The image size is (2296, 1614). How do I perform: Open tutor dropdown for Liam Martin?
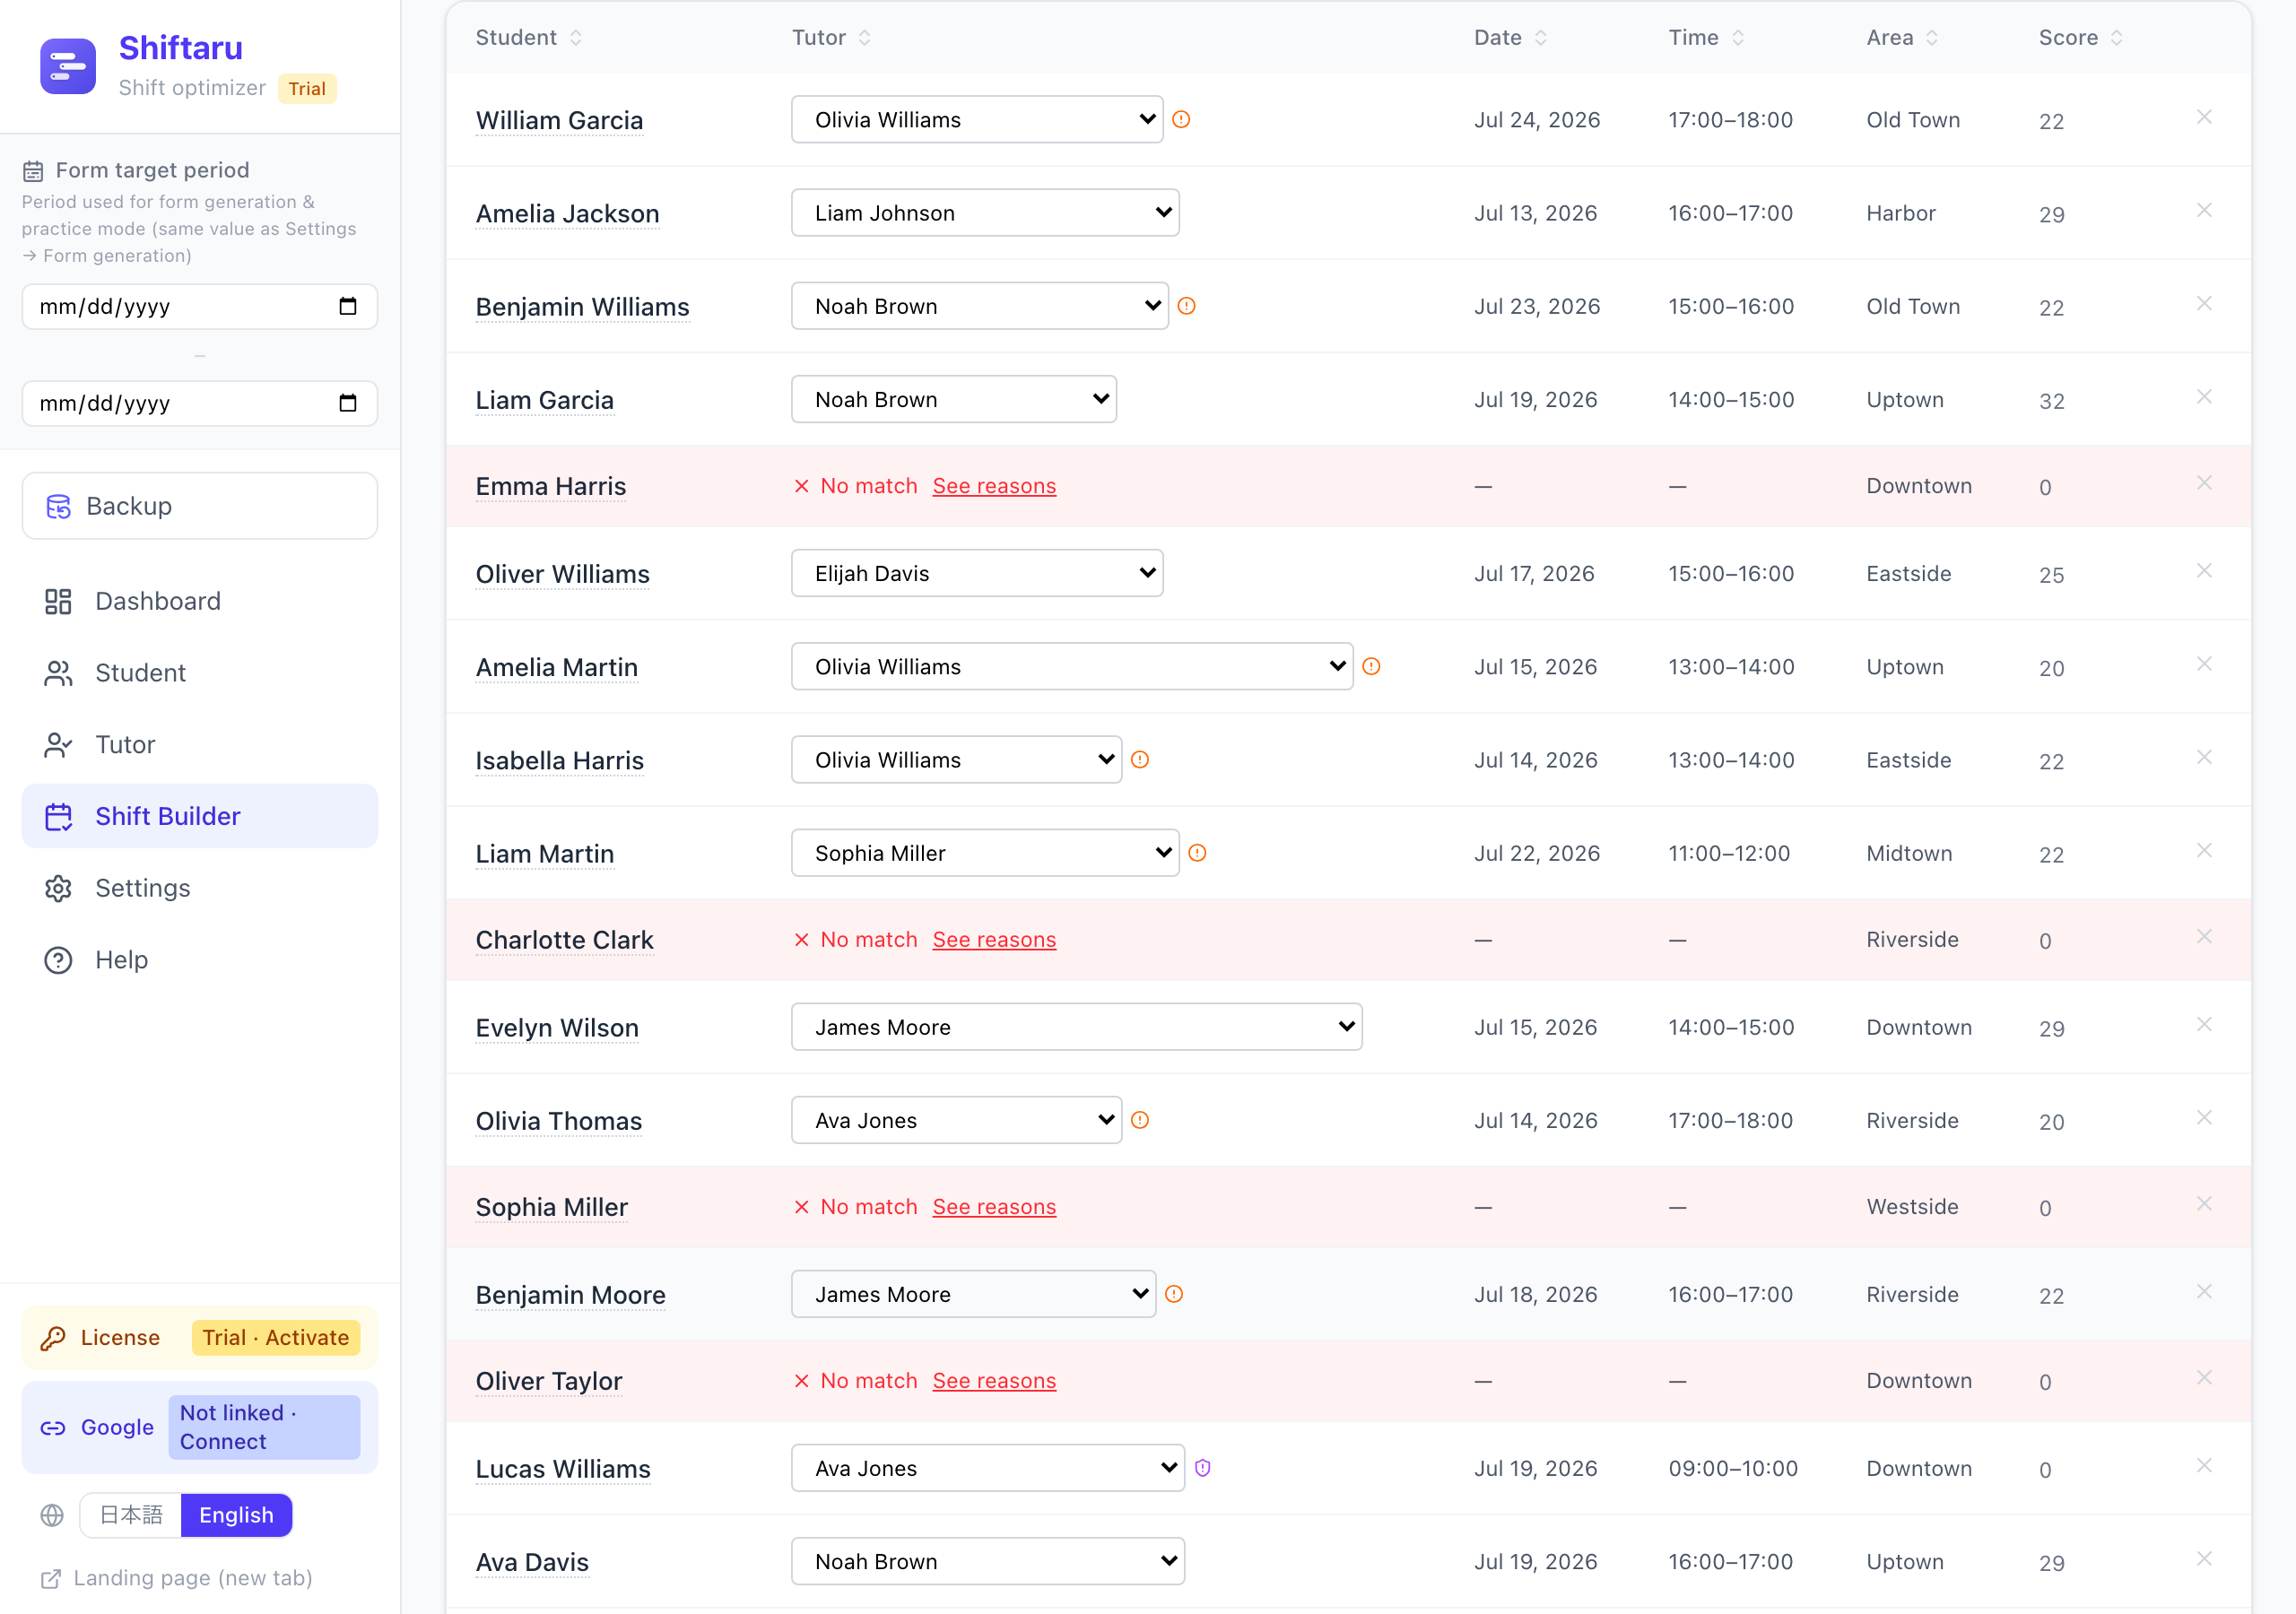(x=985, y=853)
